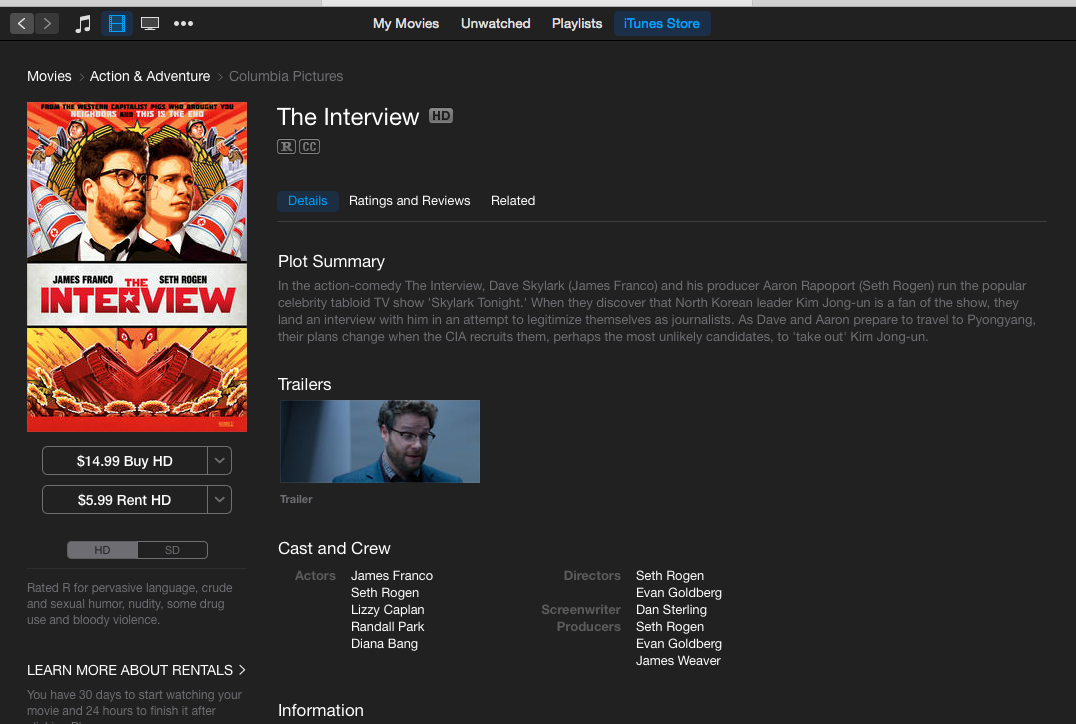
Task: Select the Details tab
Action: pos(307,201)
